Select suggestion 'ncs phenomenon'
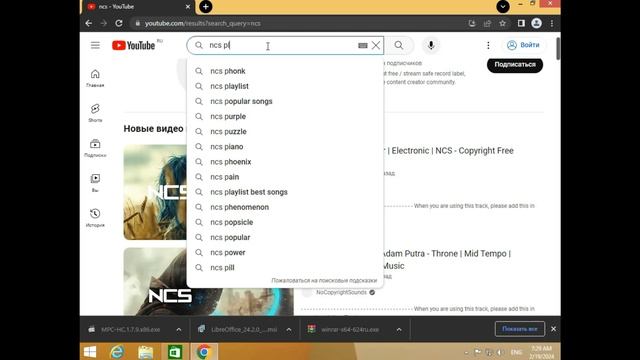The height and width of the screenshot is (360, 640). coord(285,207)
